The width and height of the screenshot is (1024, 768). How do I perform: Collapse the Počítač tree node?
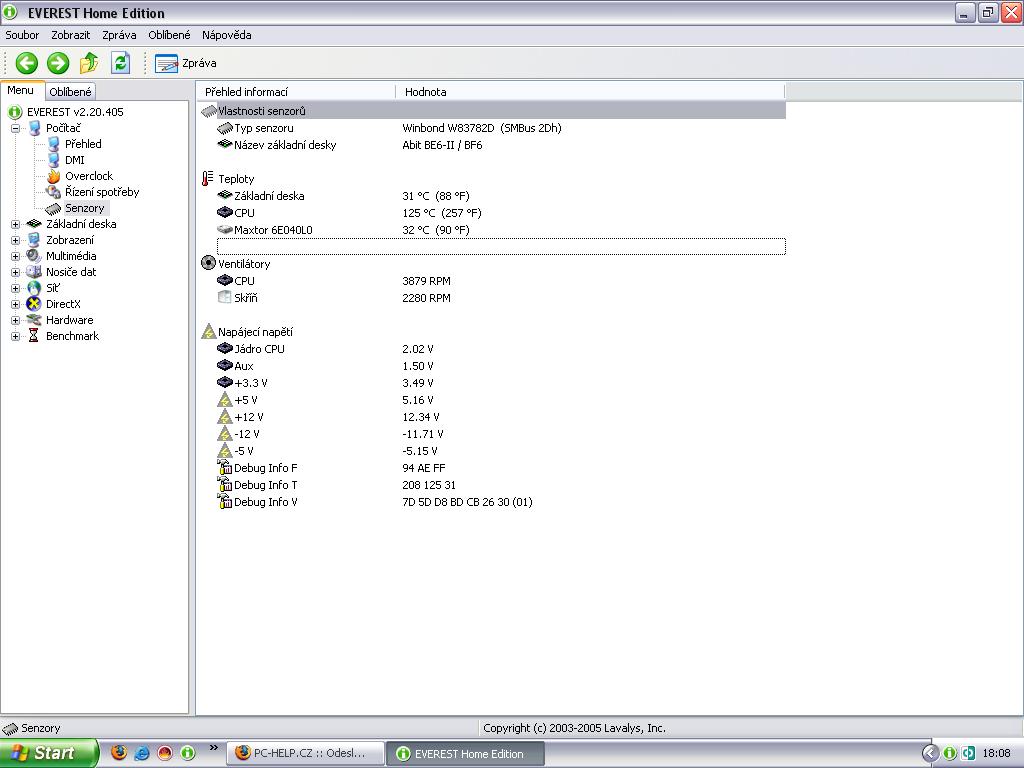coord(16,128)
